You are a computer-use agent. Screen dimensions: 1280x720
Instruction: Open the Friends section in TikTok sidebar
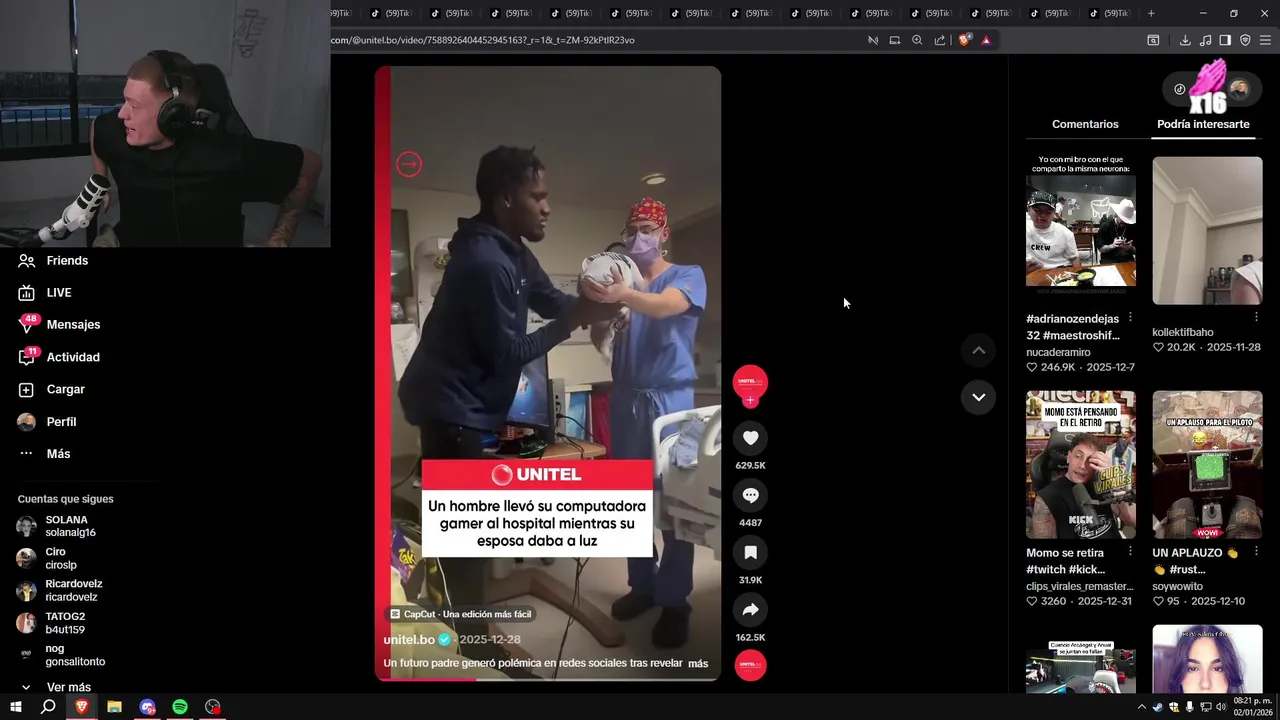pyautogui.click(x=53, y=260)
